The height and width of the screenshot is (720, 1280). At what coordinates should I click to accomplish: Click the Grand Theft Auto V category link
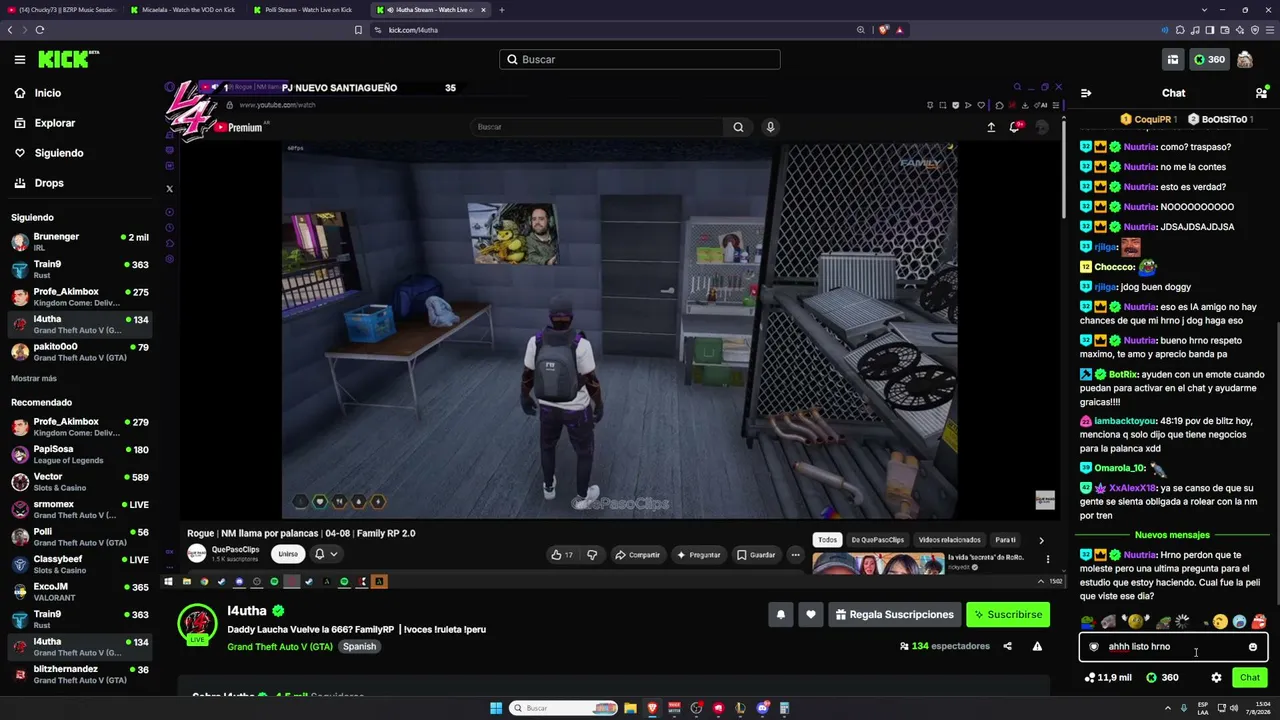(280, 647)
